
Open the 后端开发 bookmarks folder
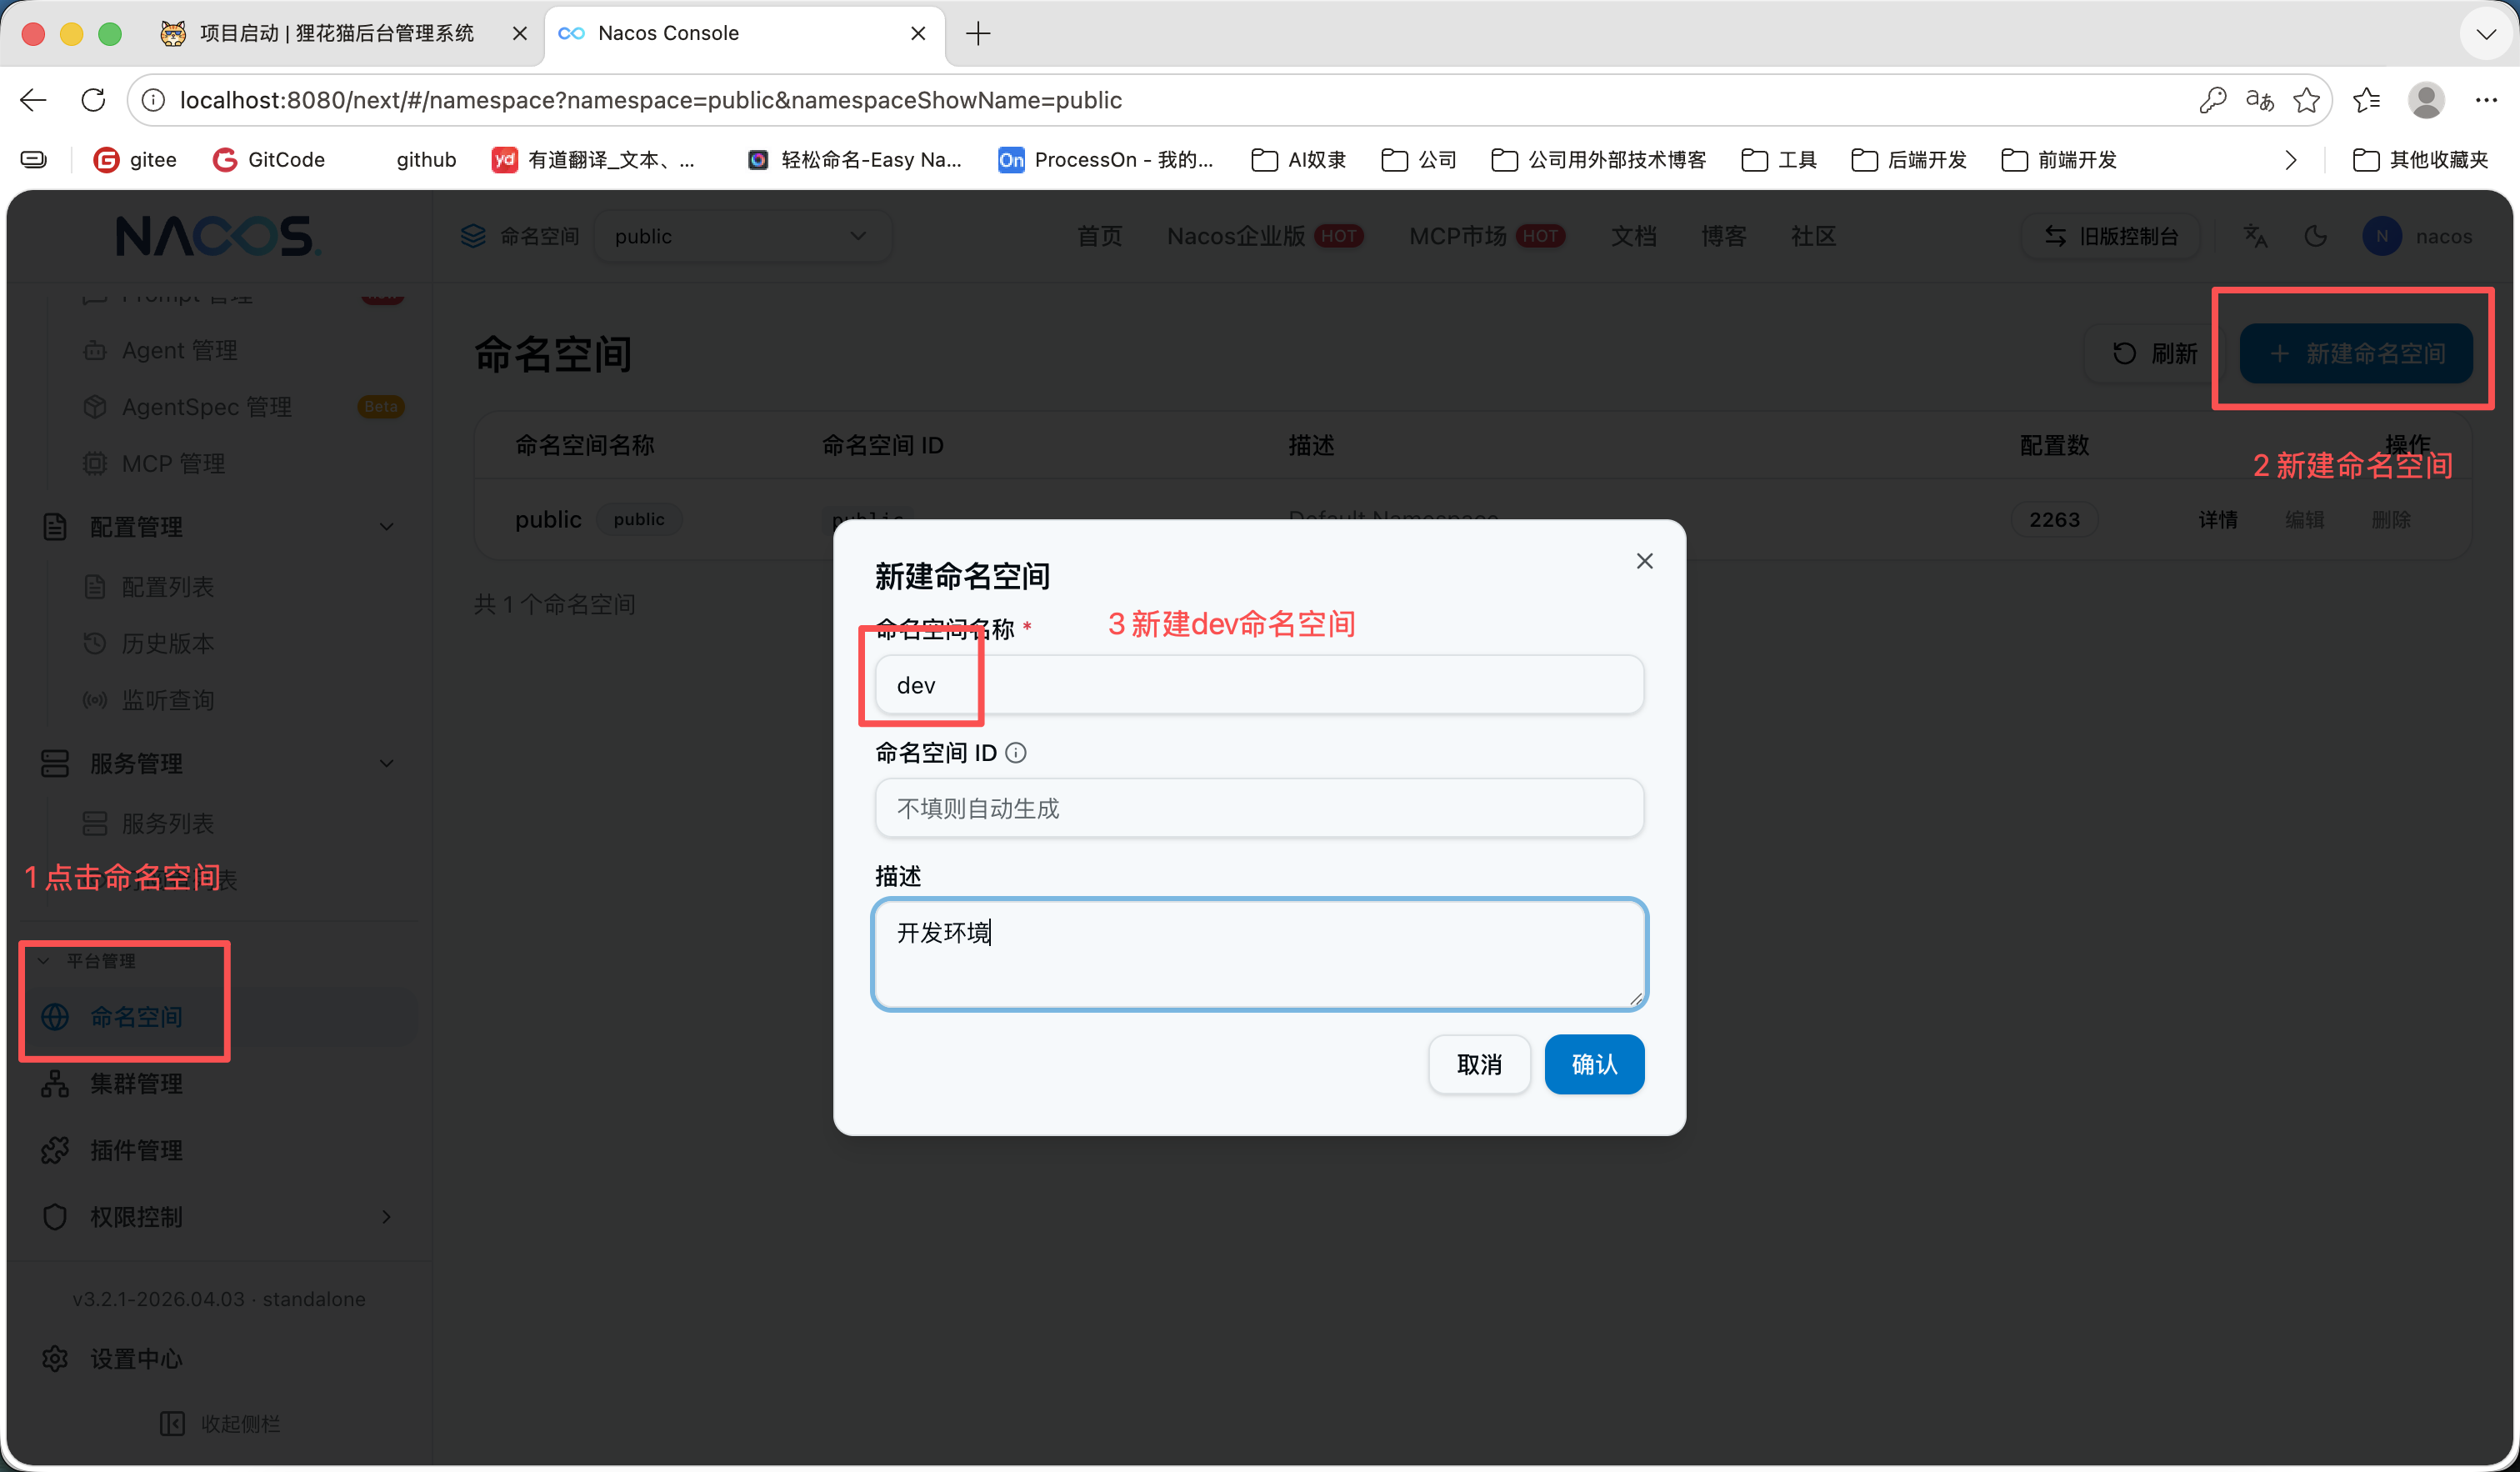tap(1908, 160)
